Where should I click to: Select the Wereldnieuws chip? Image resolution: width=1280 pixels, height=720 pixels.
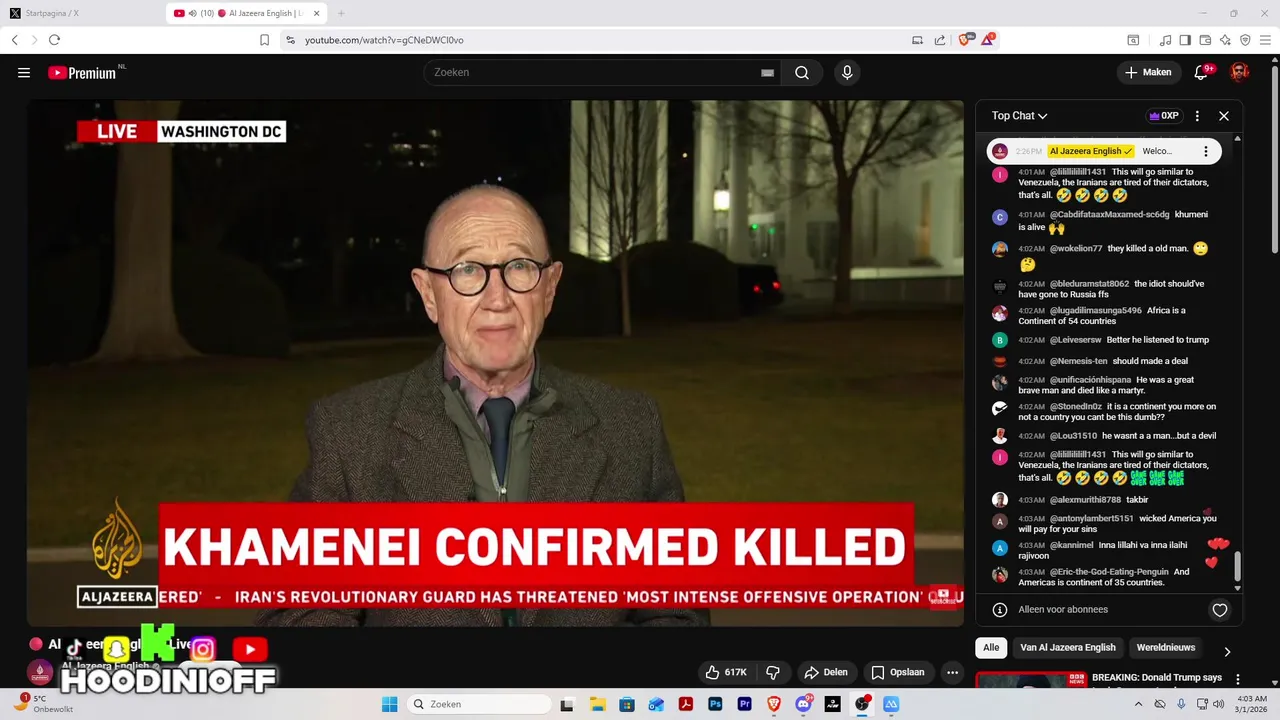[1166, 647]
